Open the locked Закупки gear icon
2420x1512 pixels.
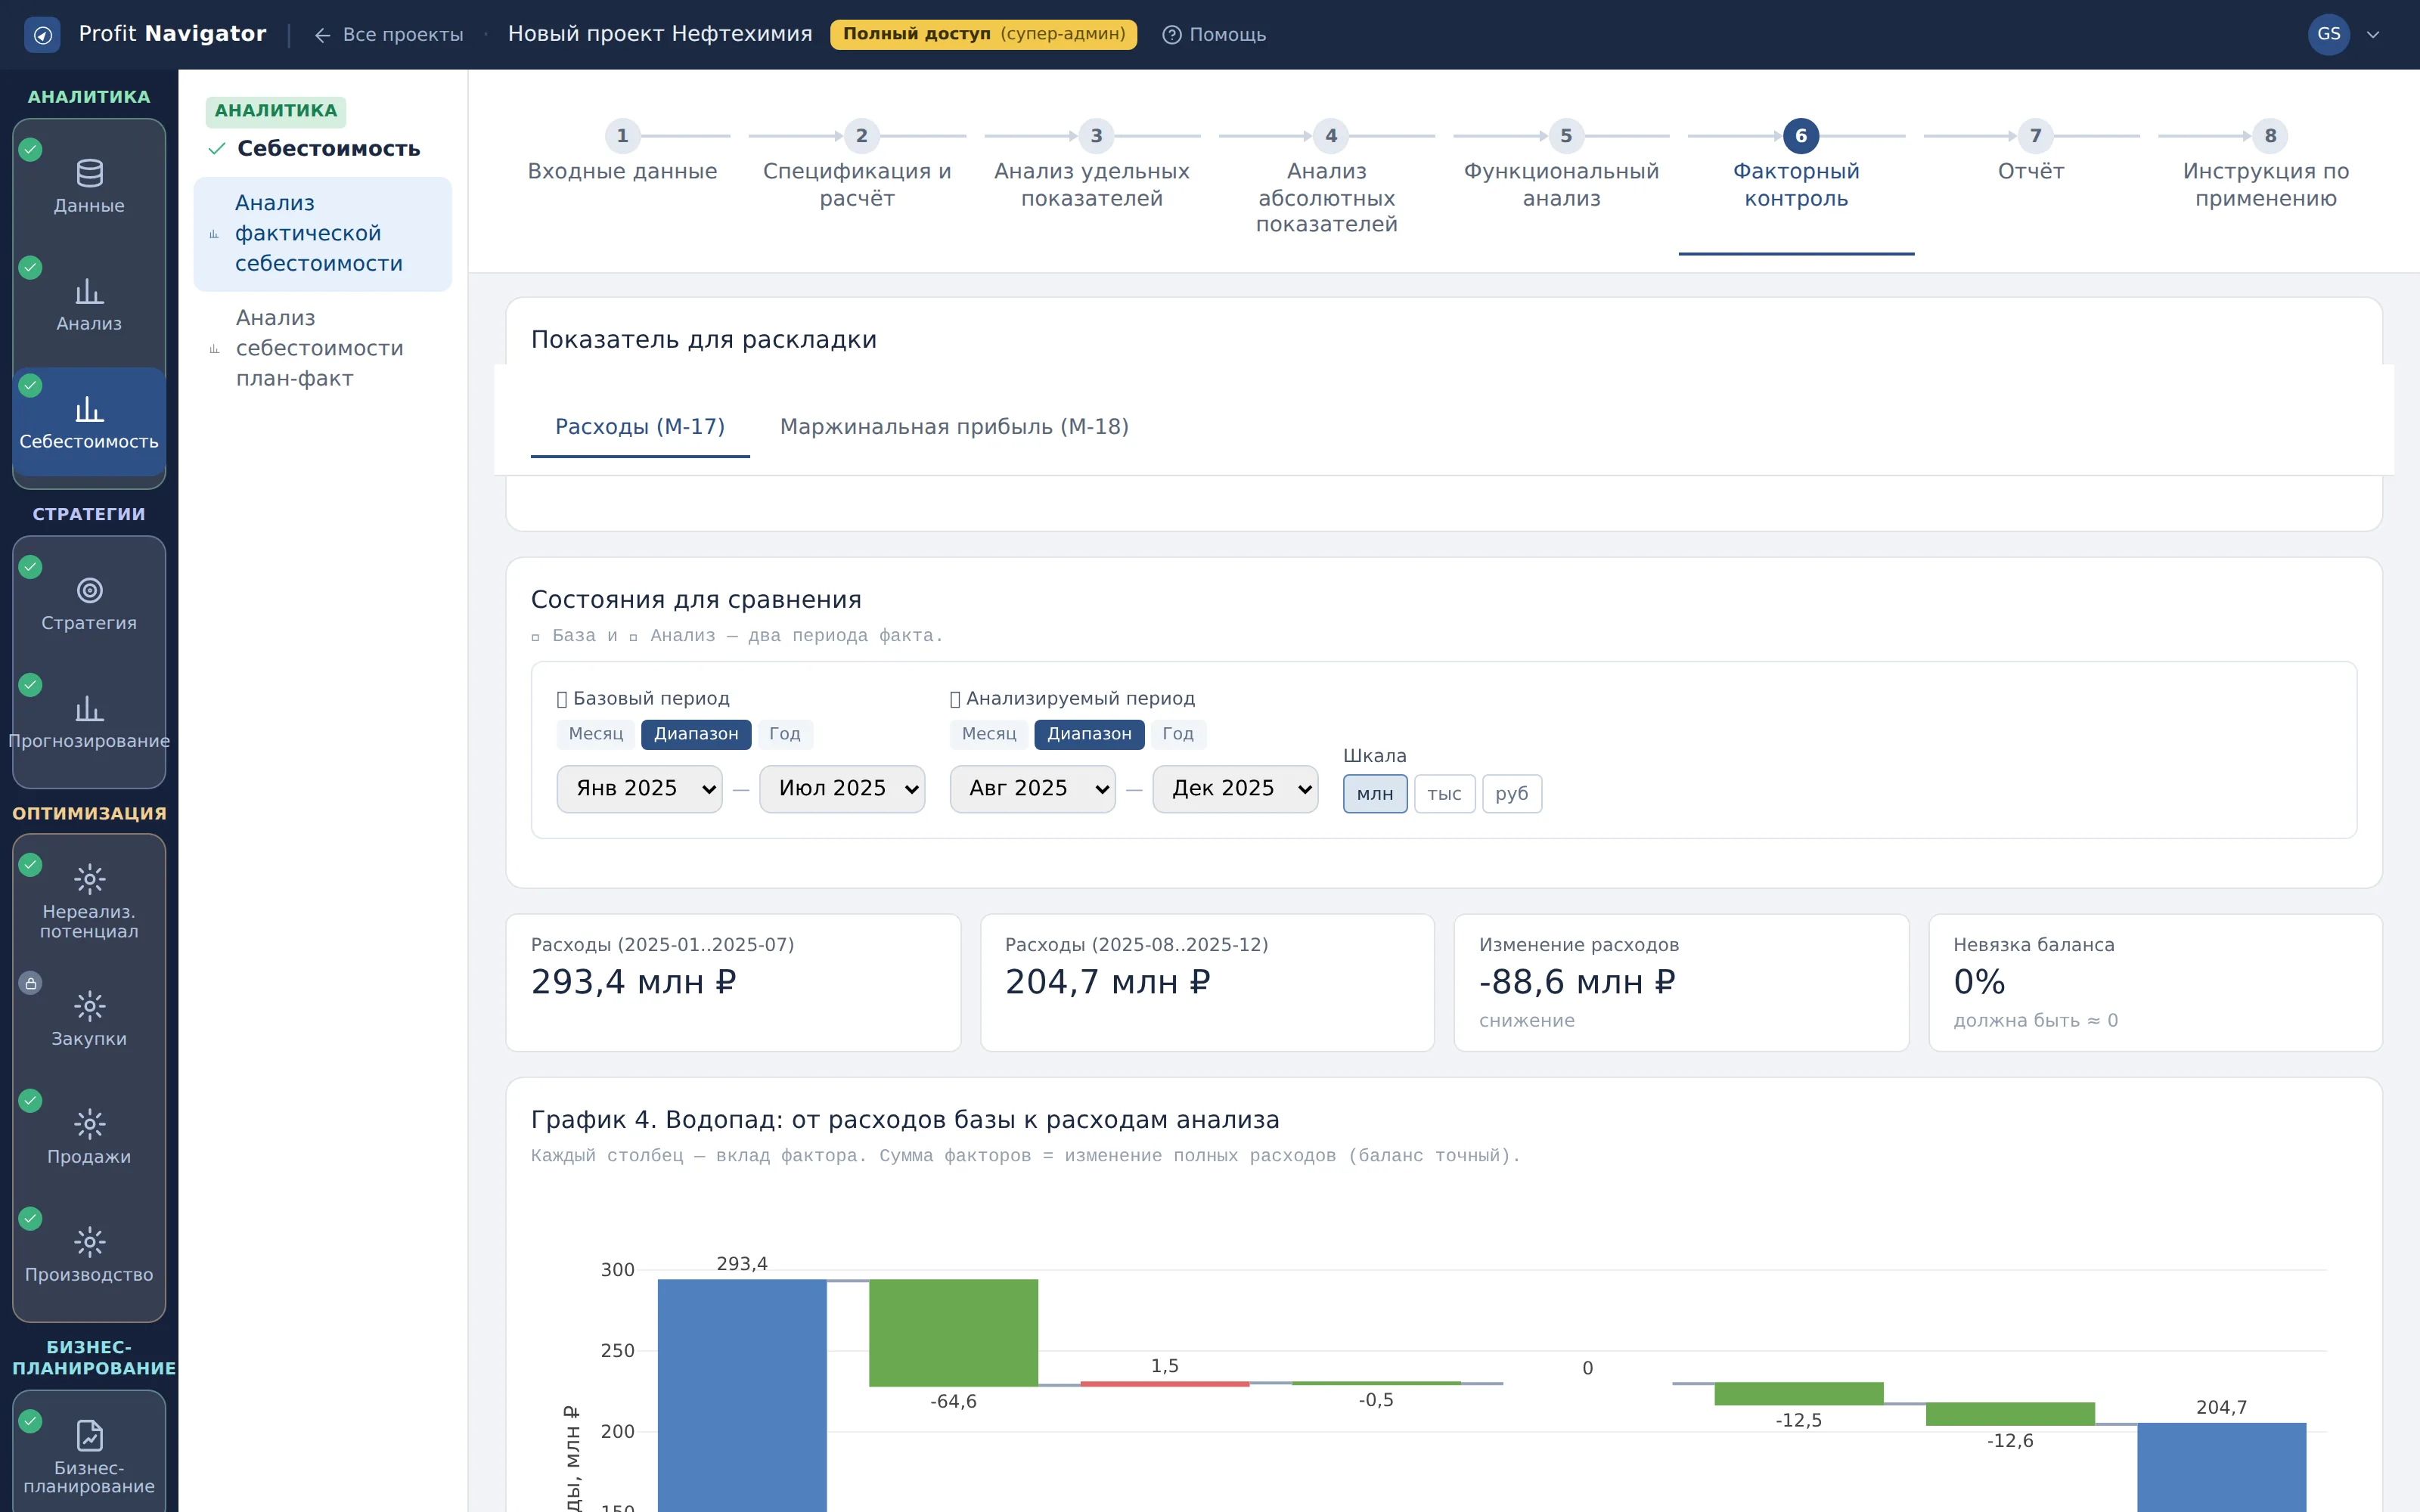click(89, 1006)
